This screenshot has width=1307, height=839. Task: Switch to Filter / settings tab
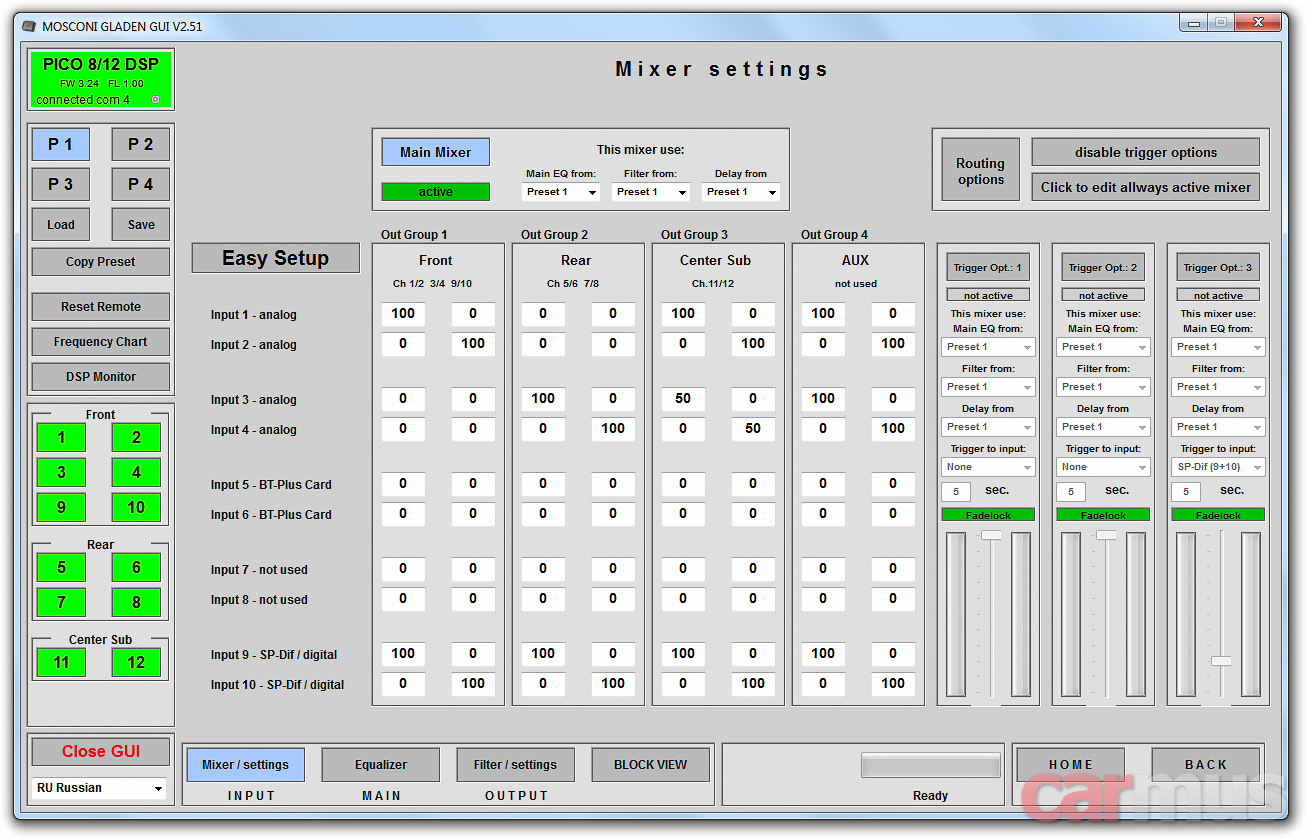click(515, 765)
